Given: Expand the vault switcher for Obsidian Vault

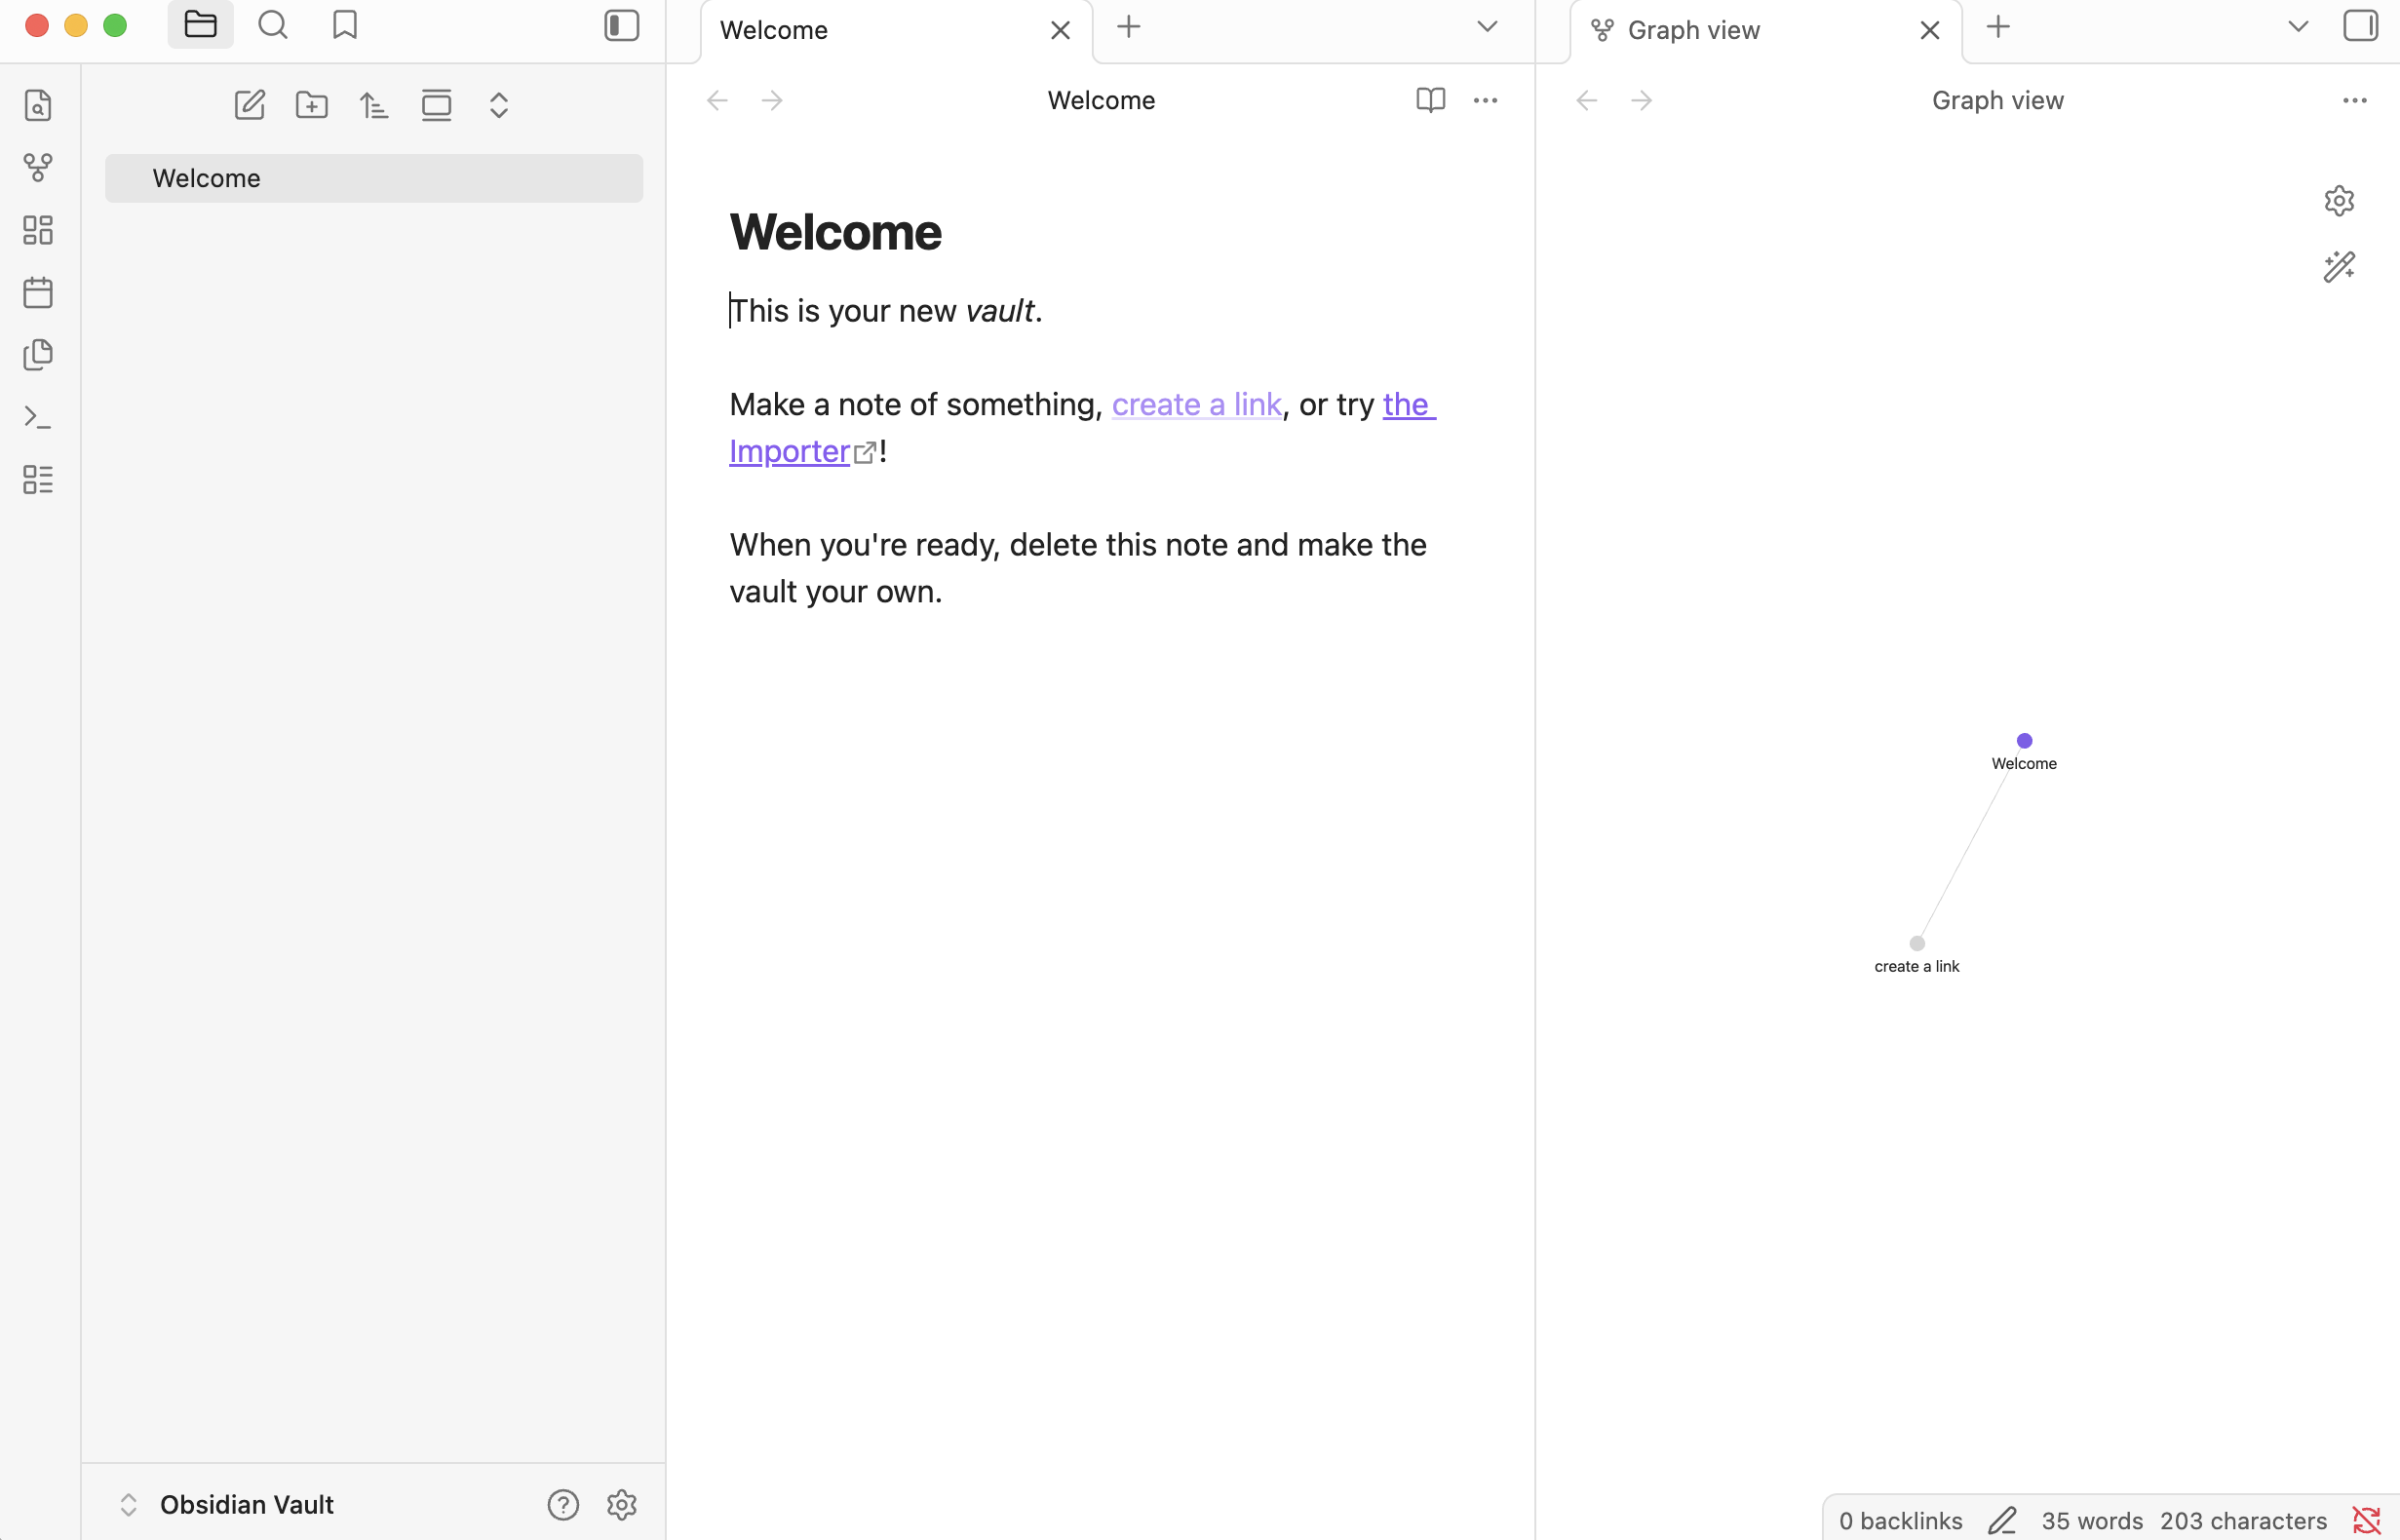Looking at the screenshot, I should click(x=129, y=1504).
